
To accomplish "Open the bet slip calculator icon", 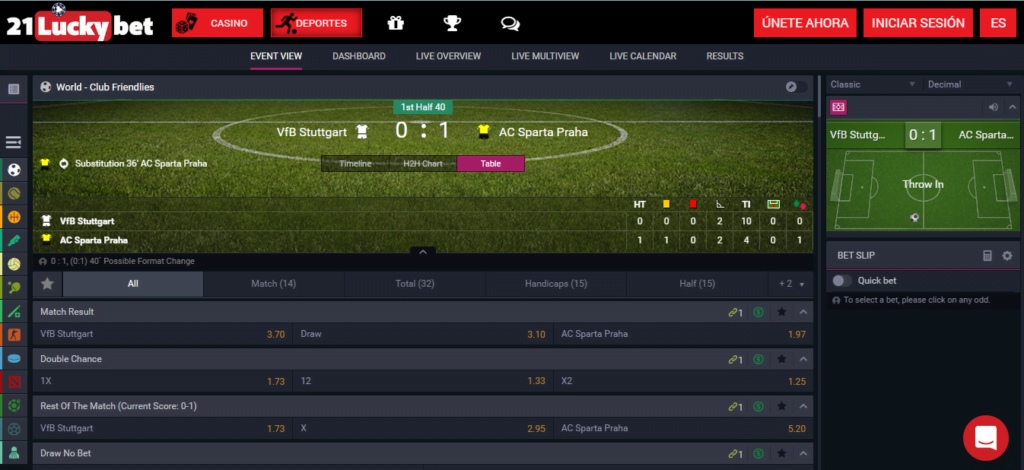I will click(x=987, y=256).
